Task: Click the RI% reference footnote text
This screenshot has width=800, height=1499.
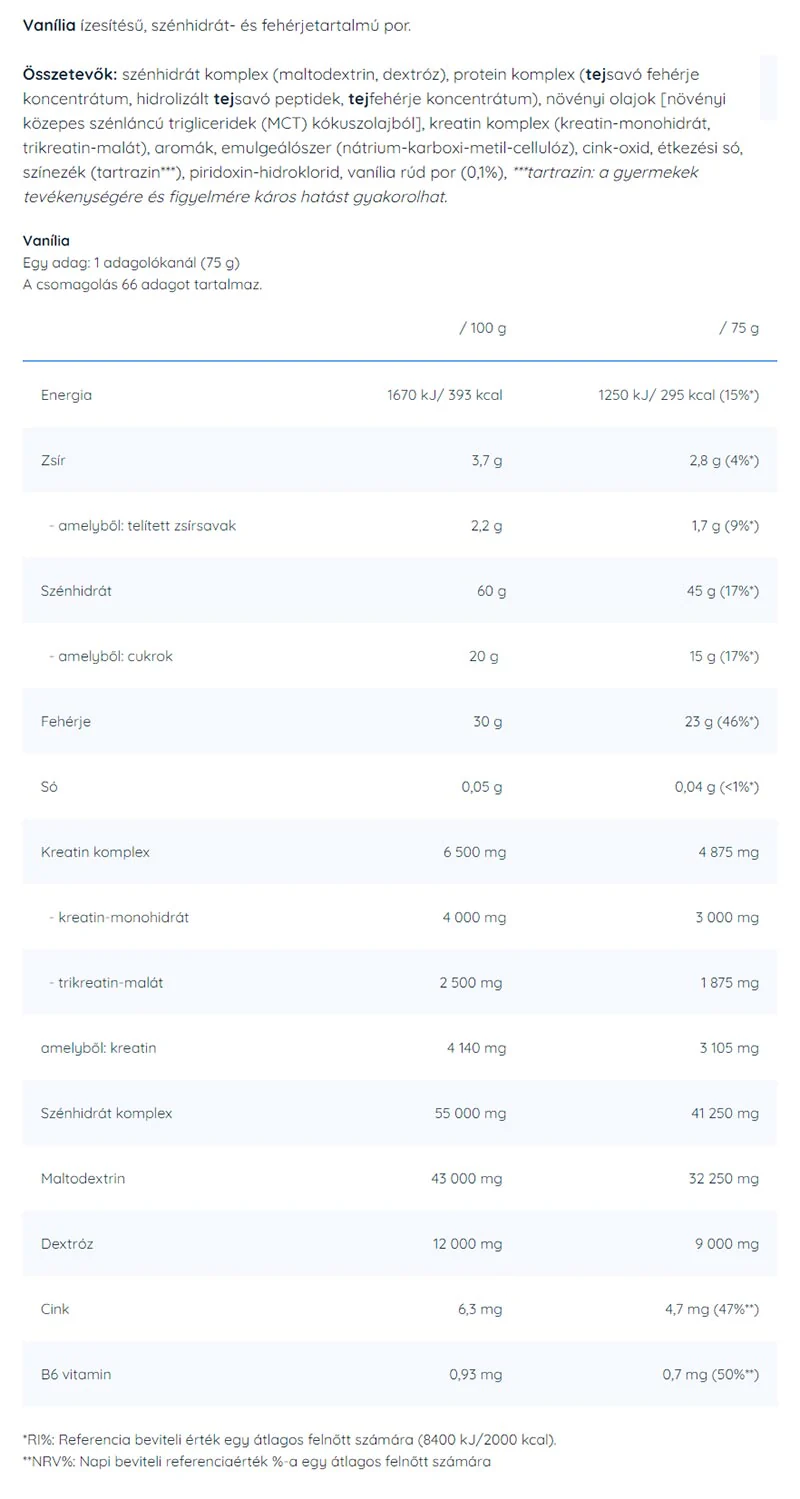Action: 290,1440
